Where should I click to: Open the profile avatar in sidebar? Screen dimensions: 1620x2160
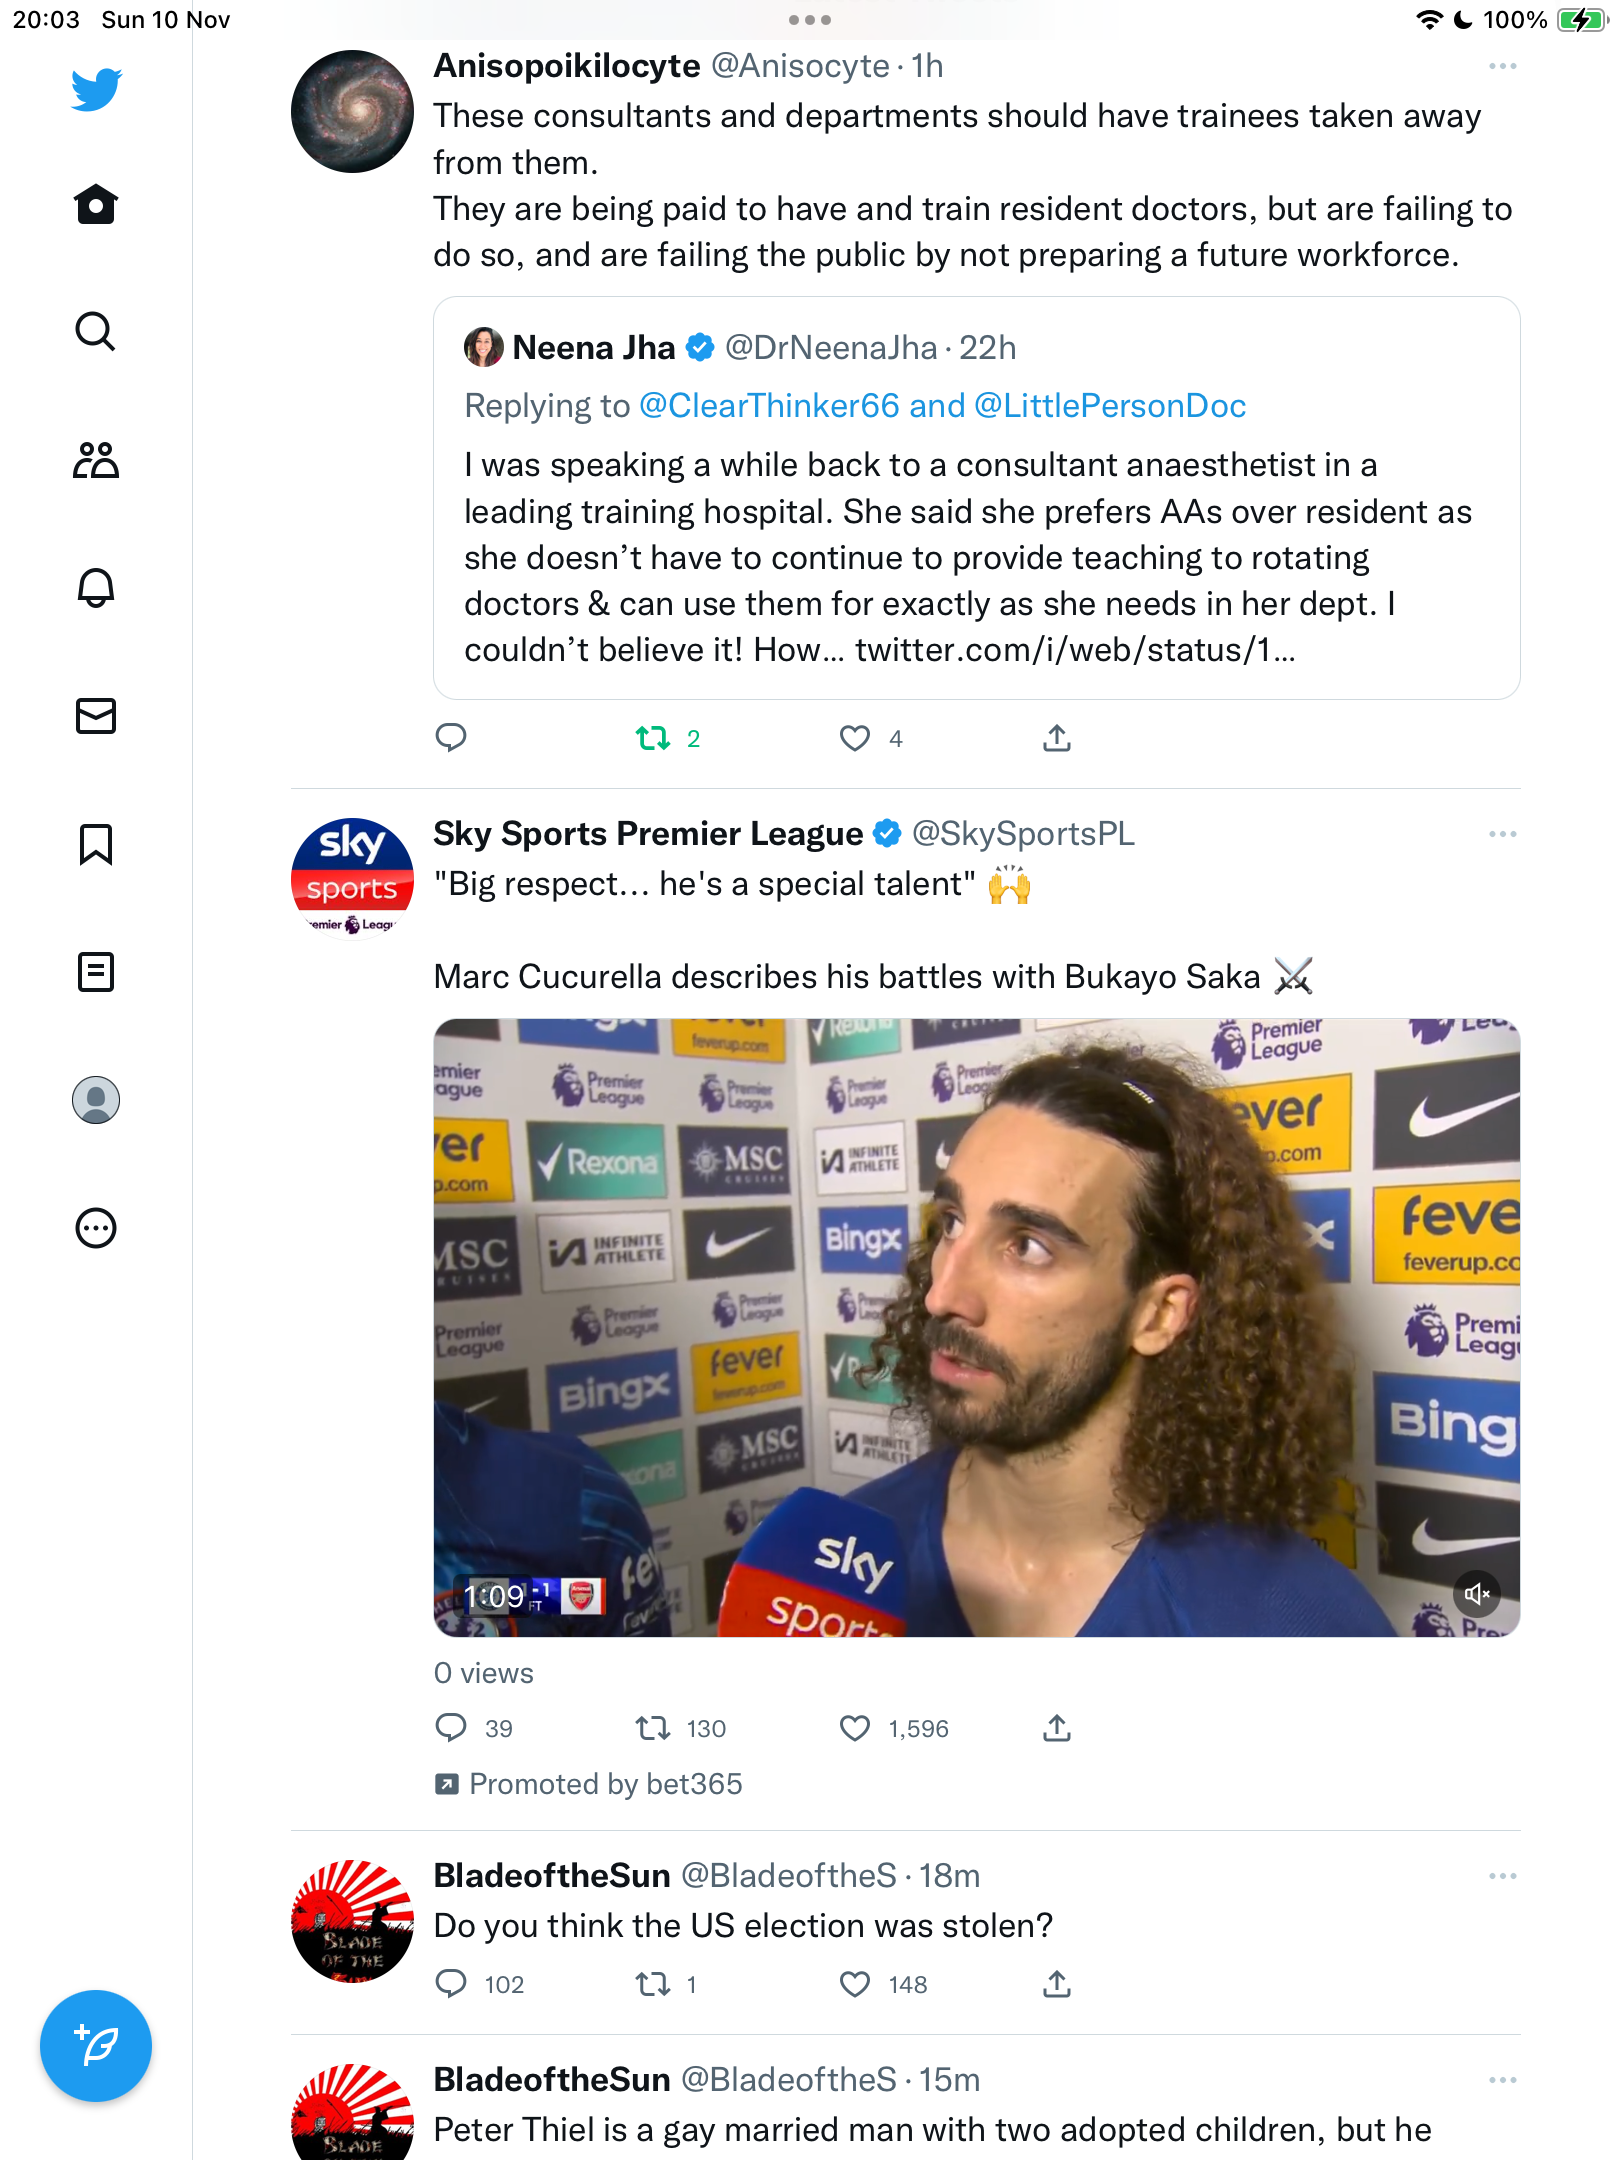[96, 1100]
